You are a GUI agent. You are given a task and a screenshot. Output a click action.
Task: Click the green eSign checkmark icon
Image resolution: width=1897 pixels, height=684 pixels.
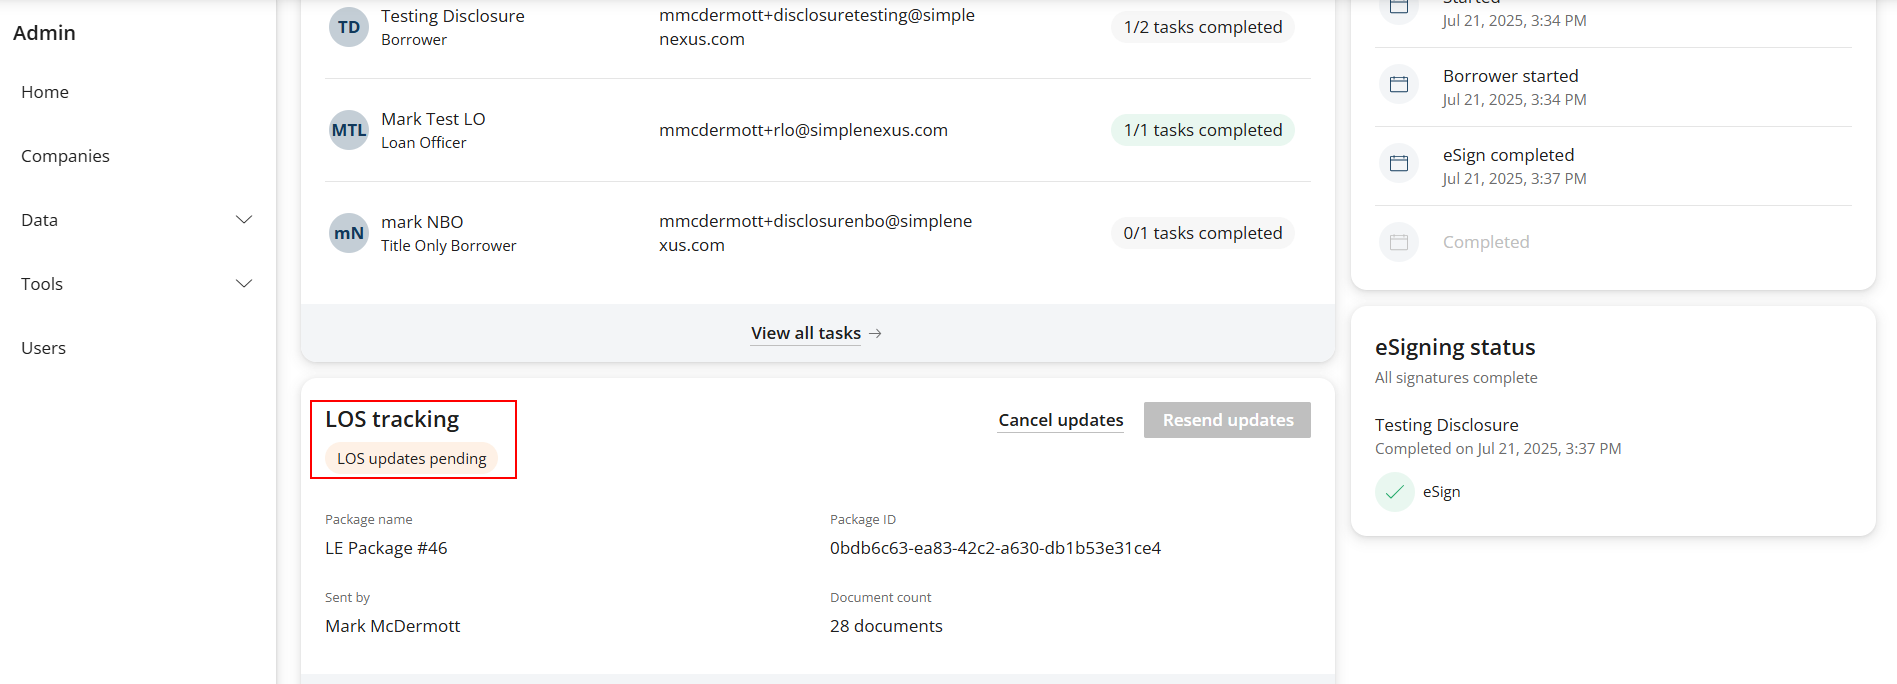click(x=1394, y=492)
